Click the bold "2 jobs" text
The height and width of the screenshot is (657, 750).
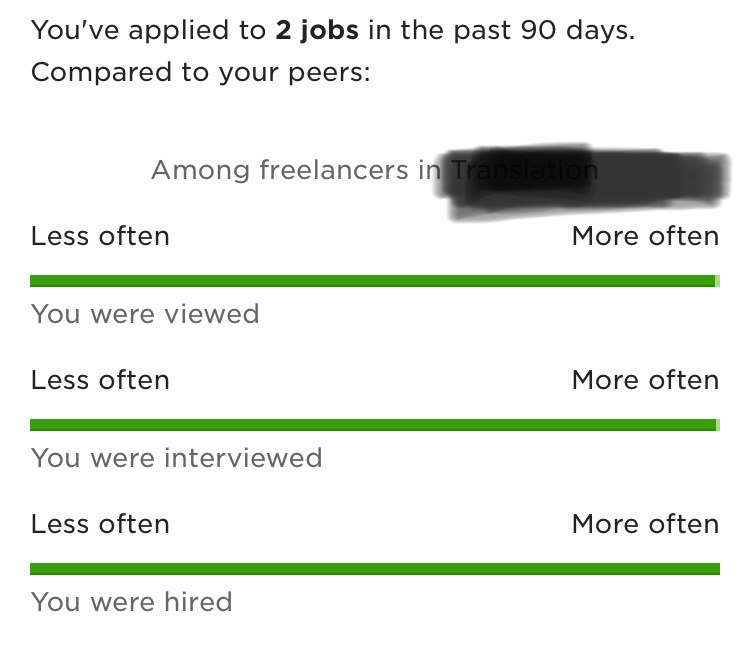(317, 31)
